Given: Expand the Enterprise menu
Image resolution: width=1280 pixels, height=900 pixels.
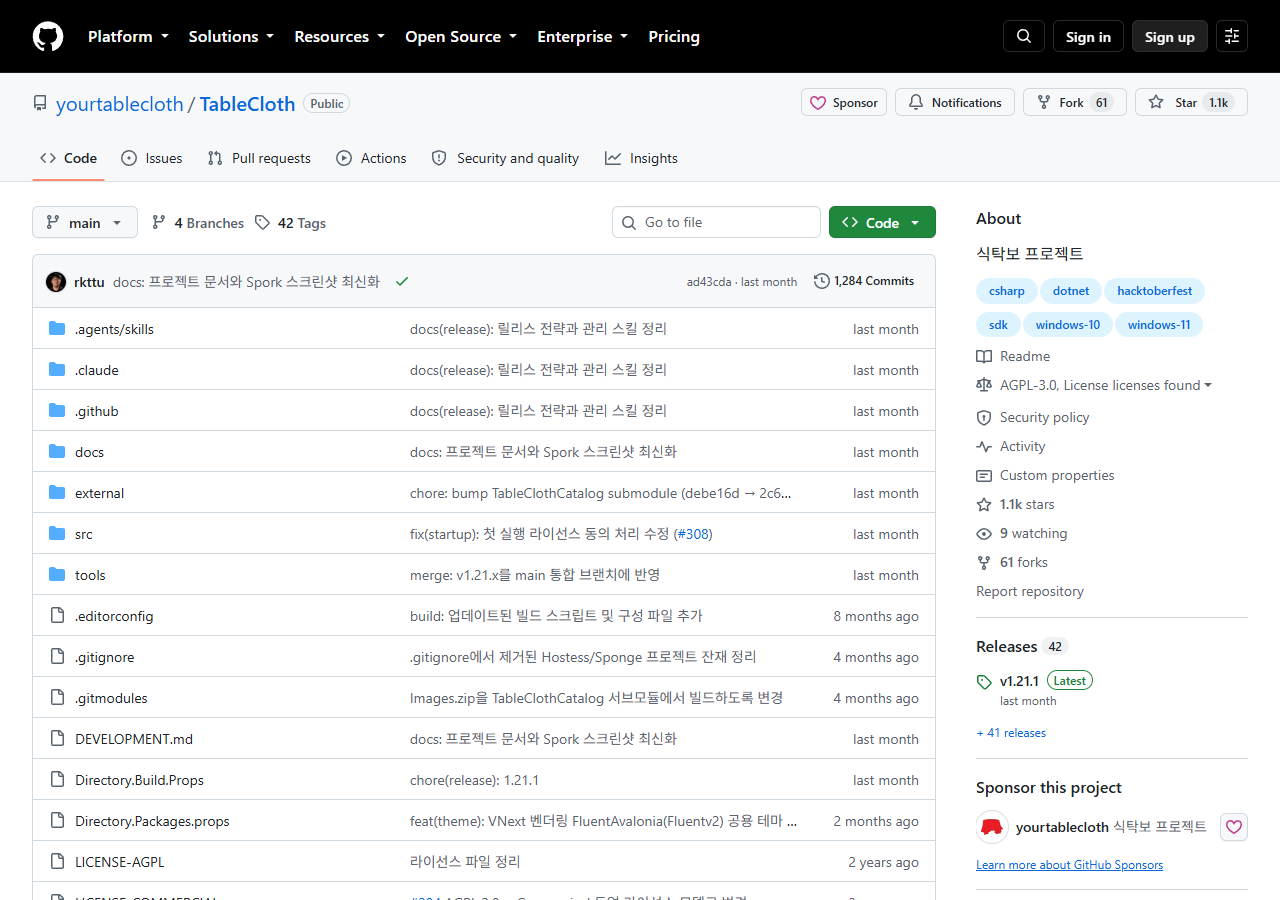Looking at the screenshot, I should click(x=583, y=36).
